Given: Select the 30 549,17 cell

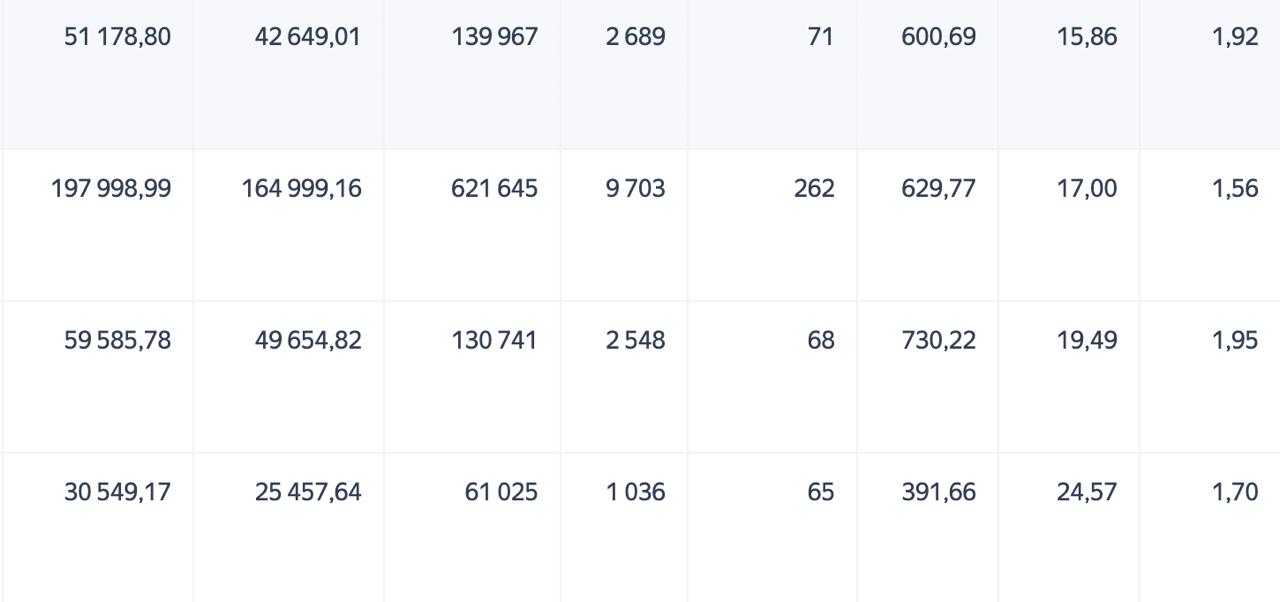Looking at the screenshot, I should coord(117,493).
